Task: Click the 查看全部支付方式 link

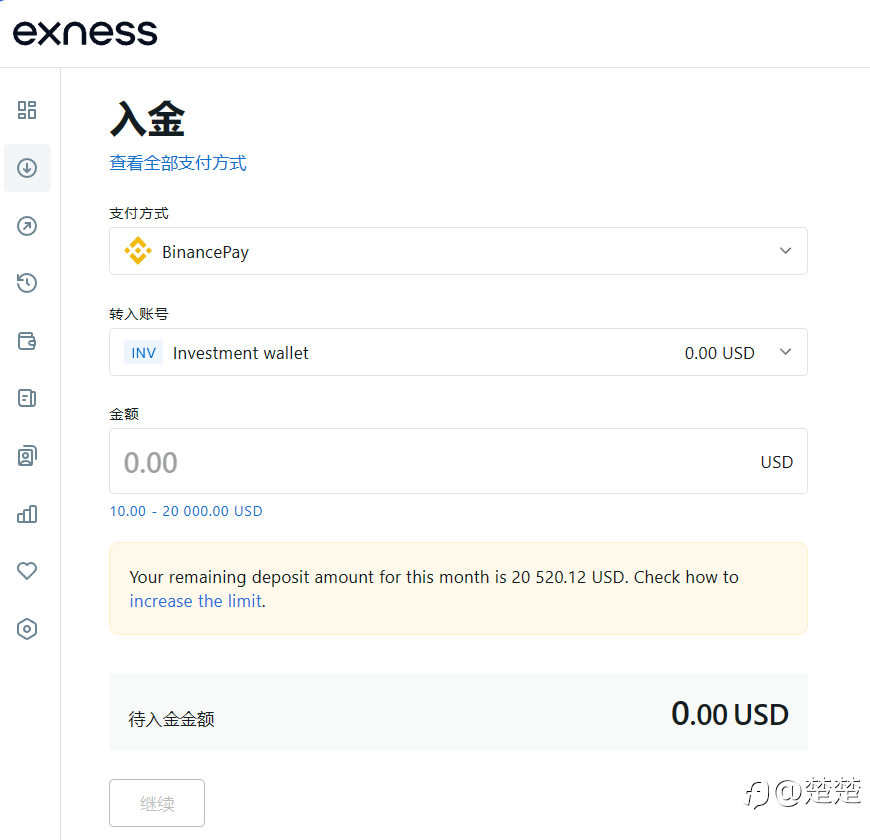Action: [178, 163]
